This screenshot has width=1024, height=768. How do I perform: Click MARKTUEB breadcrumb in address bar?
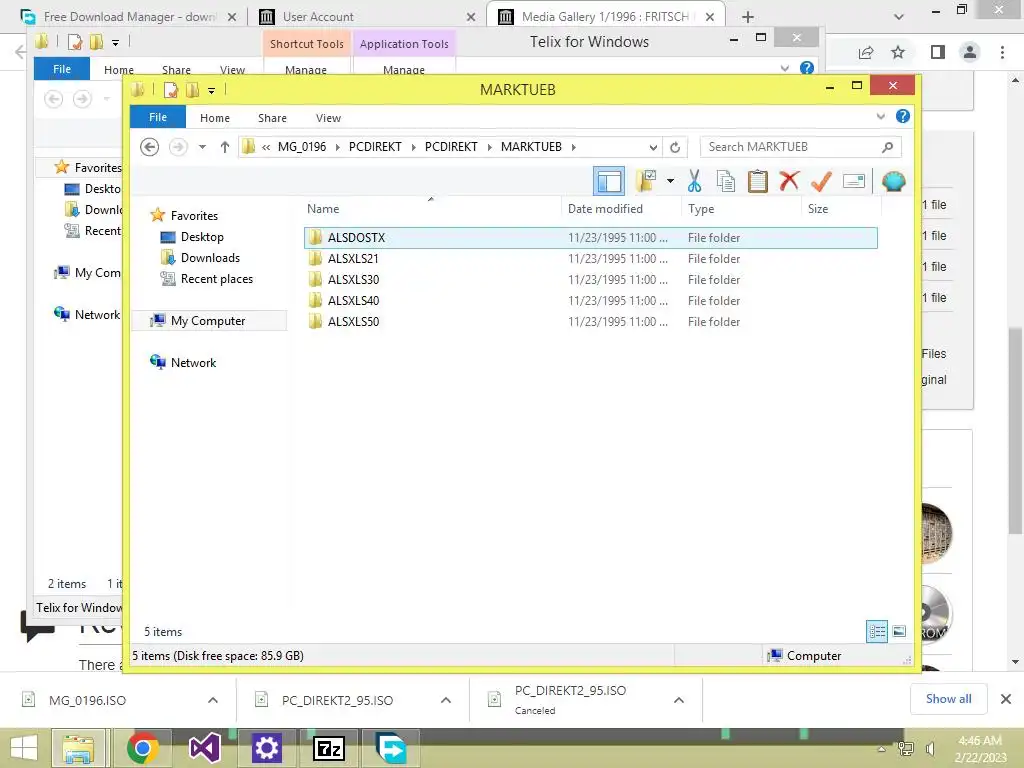[531, 147]
